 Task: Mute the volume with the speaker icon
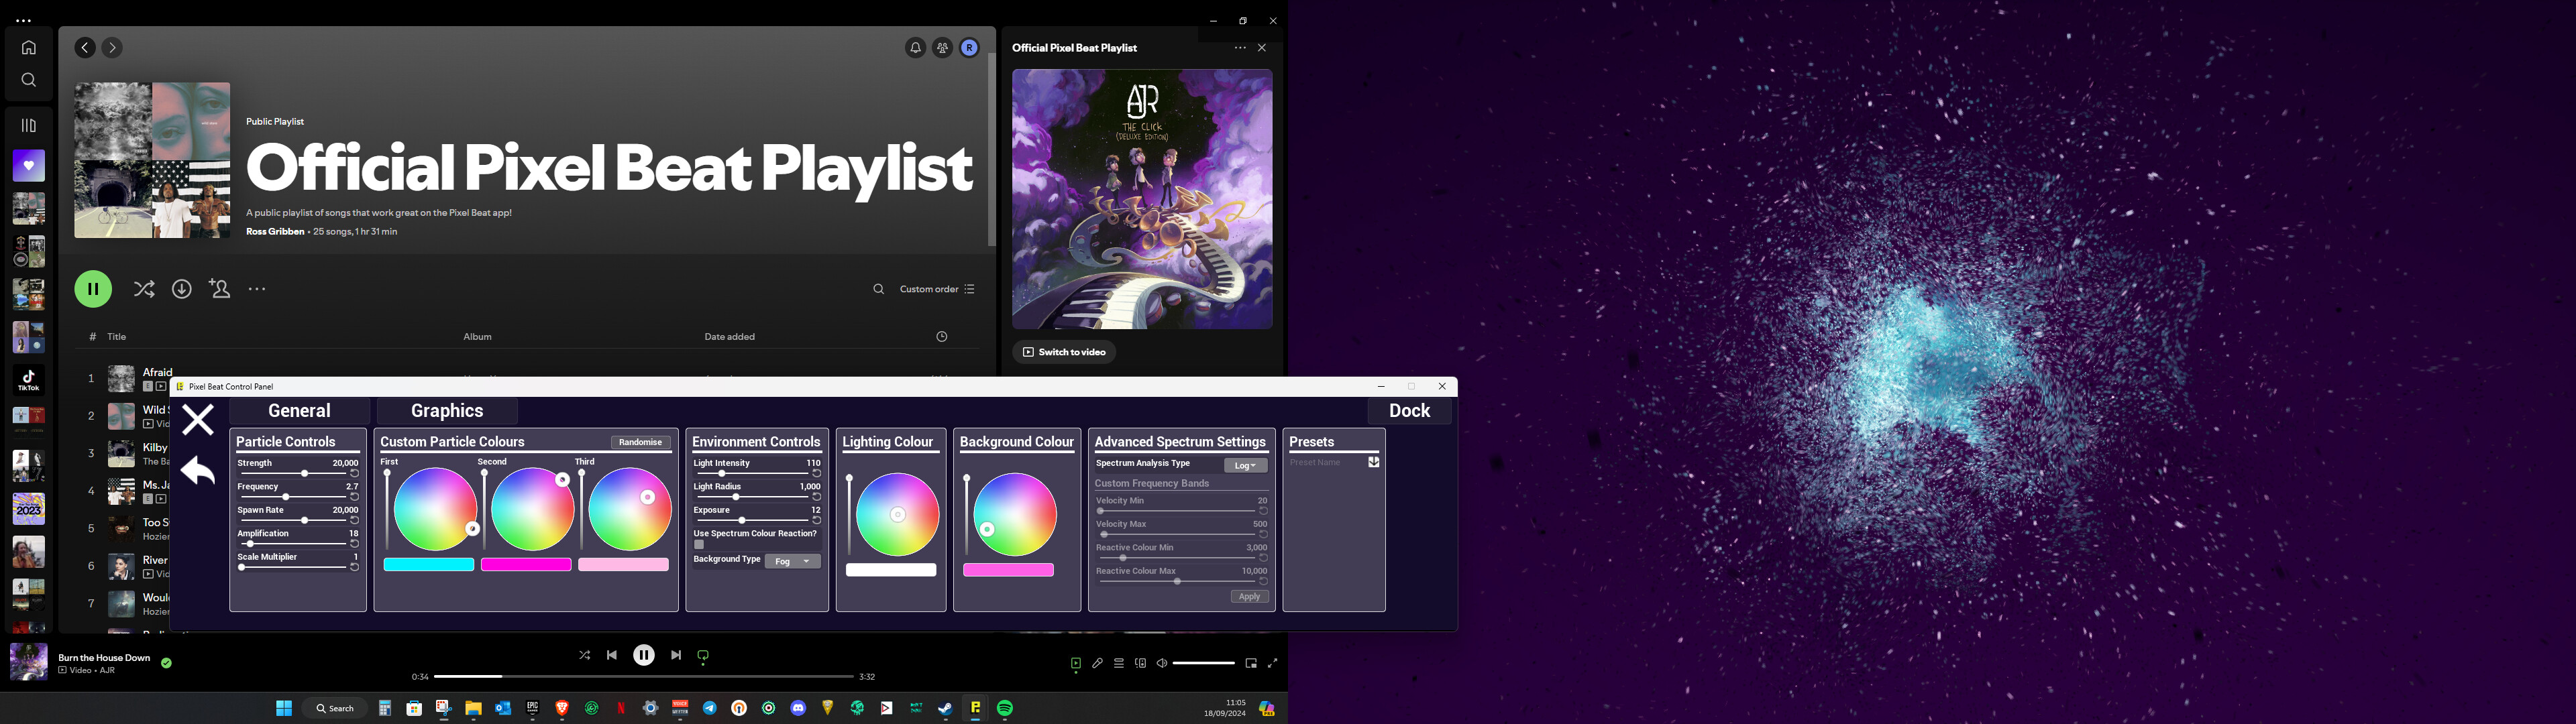tap(1160, 663)
